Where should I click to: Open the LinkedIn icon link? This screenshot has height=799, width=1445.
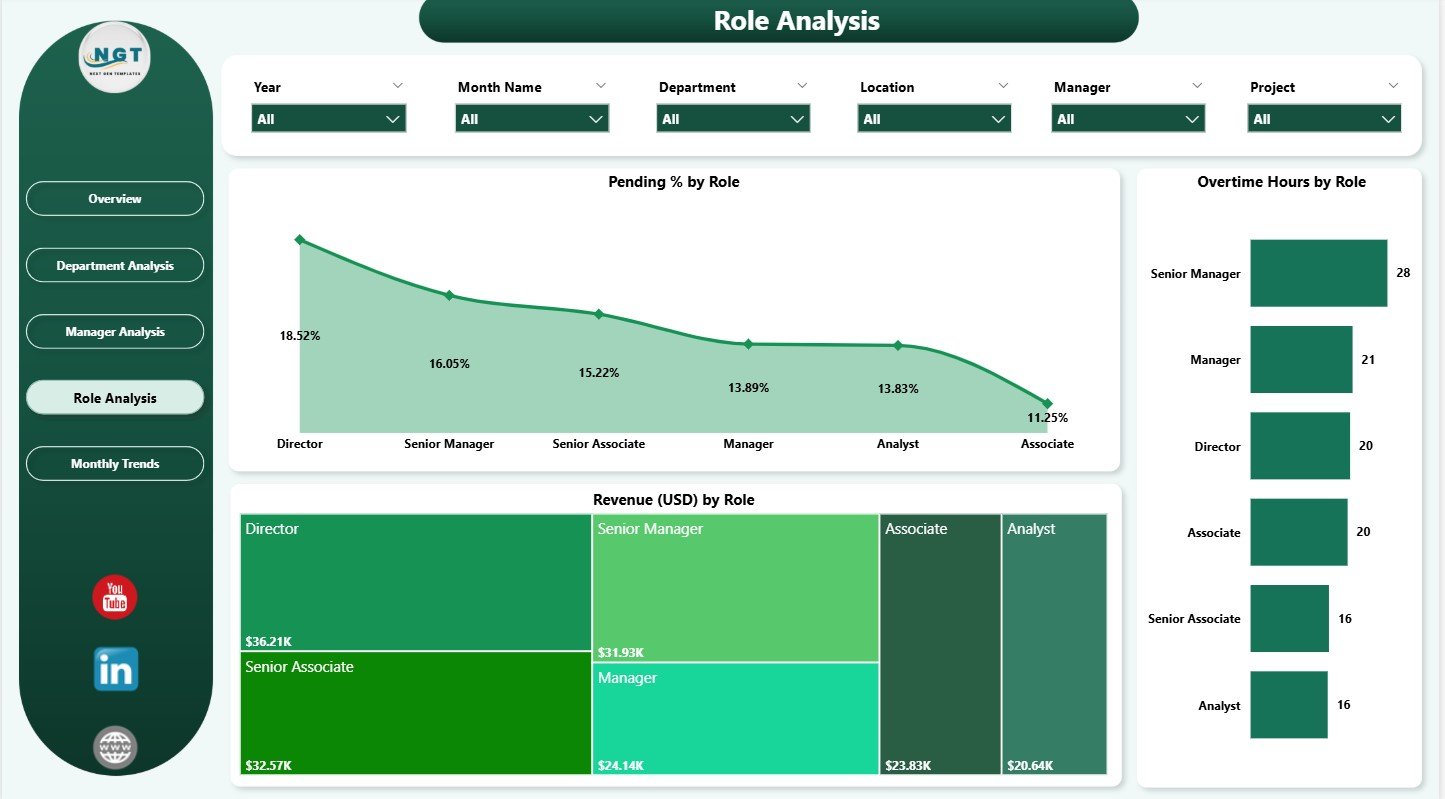[x=116, y=669]
